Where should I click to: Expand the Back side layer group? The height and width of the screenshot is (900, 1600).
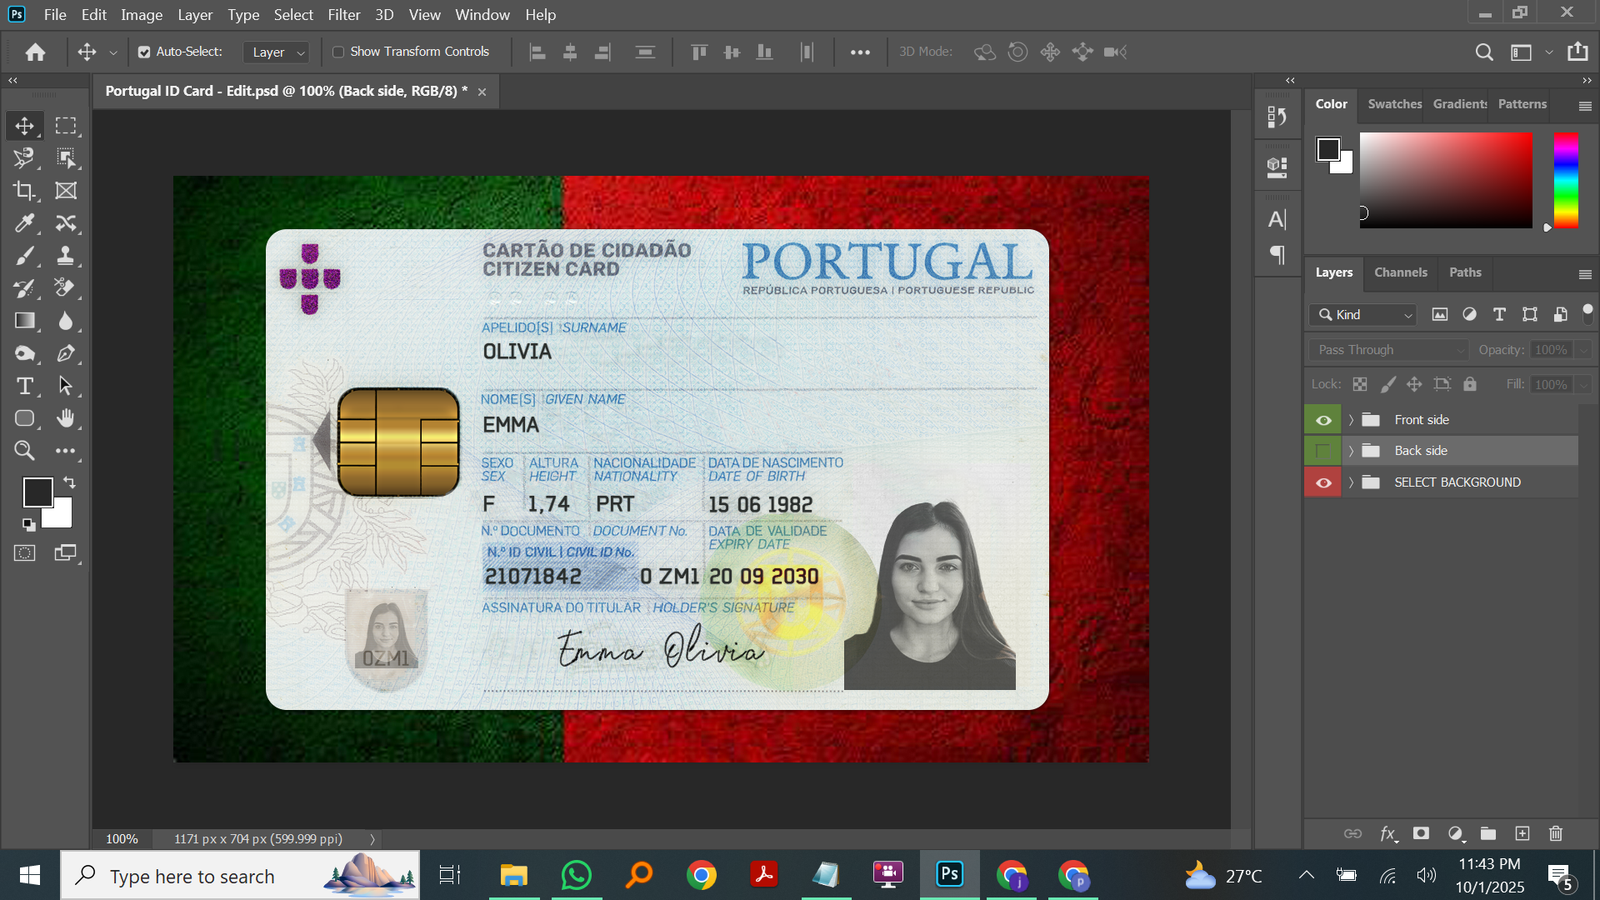point(1351,451)
